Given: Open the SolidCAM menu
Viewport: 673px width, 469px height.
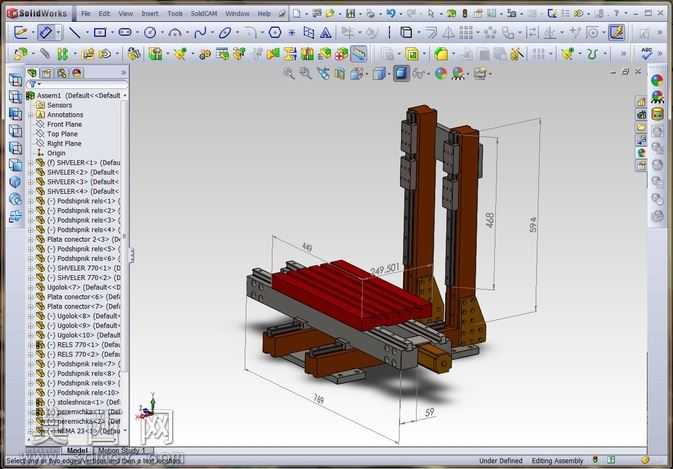Looking at the screenshot, I should [x=204, y=14].
